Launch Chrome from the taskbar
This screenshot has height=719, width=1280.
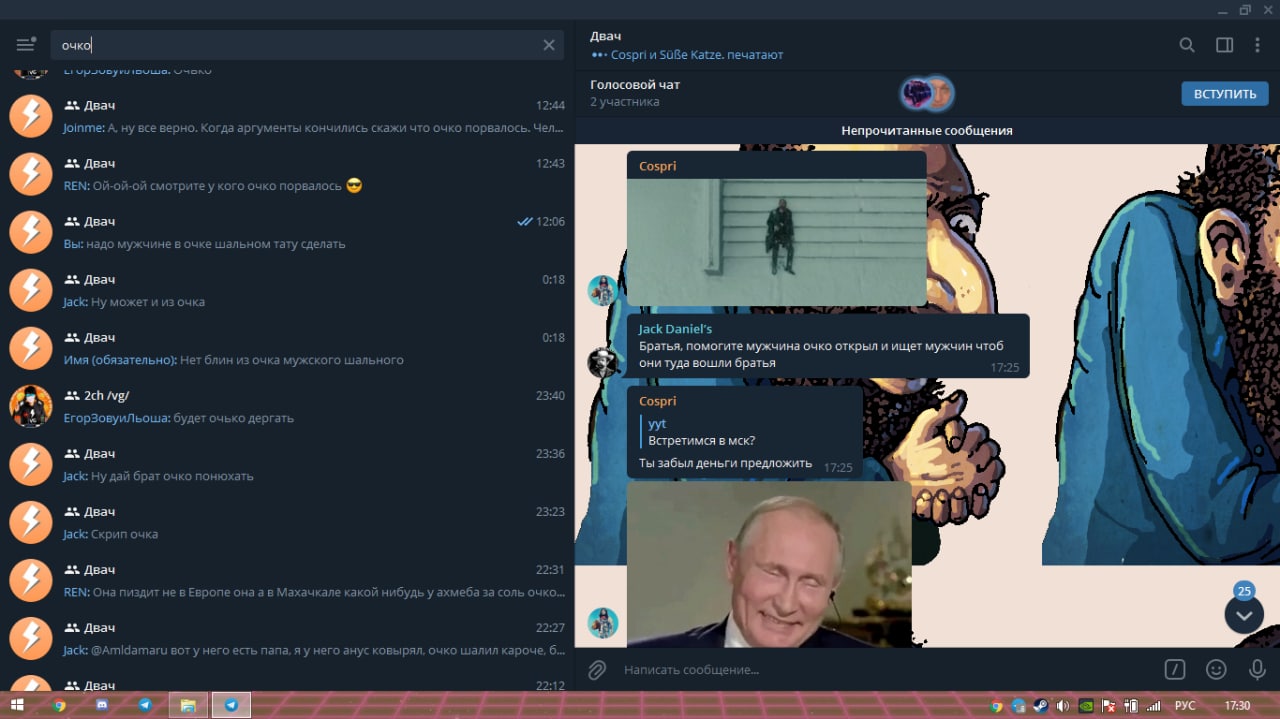[x=59, y=705]
